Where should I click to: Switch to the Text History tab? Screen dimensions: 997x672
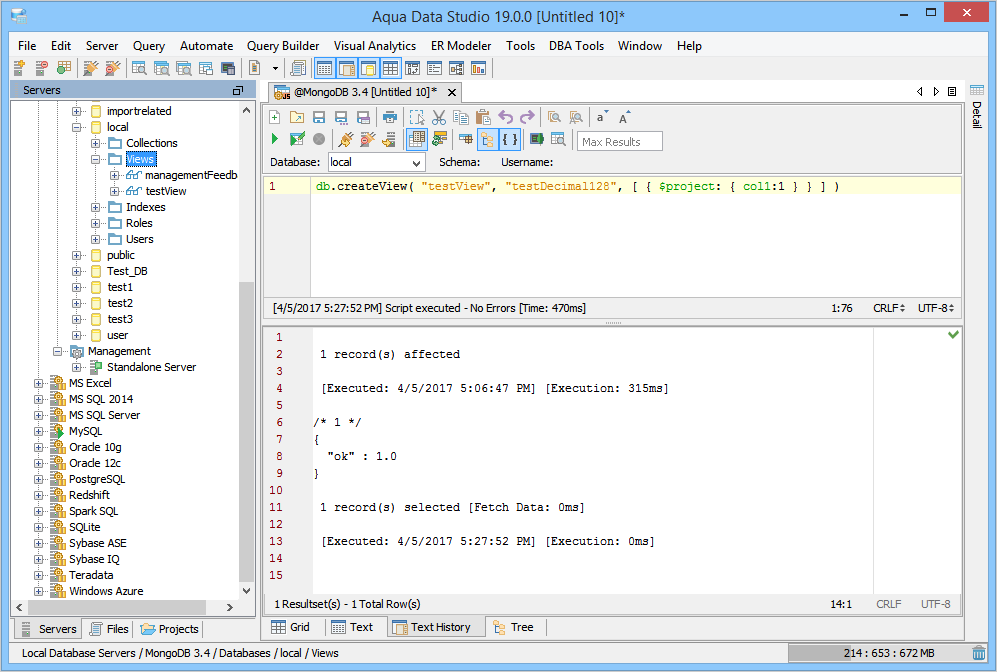(430, 627)
